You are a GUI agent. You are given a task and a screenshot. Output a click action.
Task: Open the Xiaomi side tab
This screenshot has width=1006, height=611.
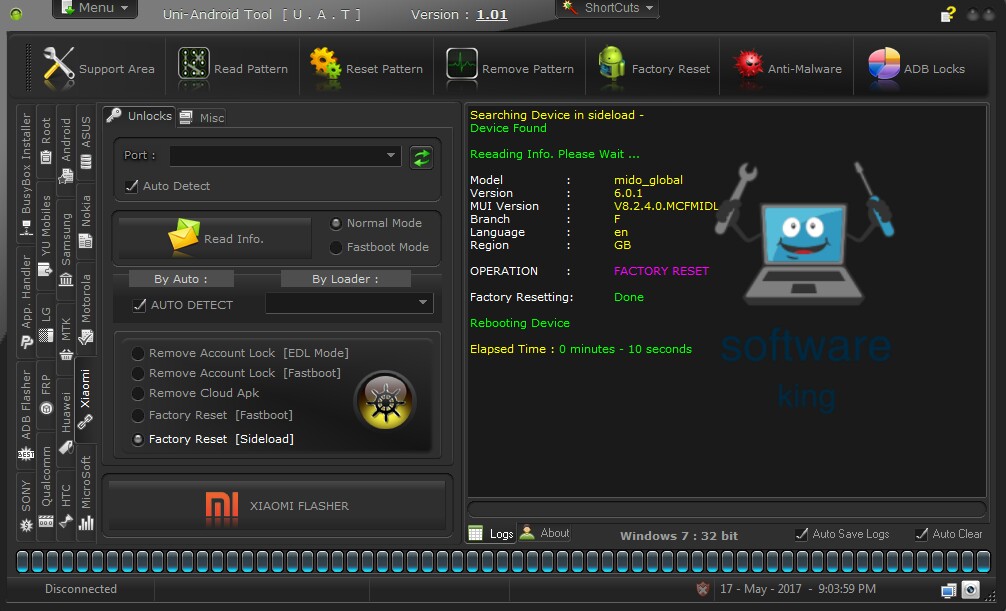(x=85, y=399)
